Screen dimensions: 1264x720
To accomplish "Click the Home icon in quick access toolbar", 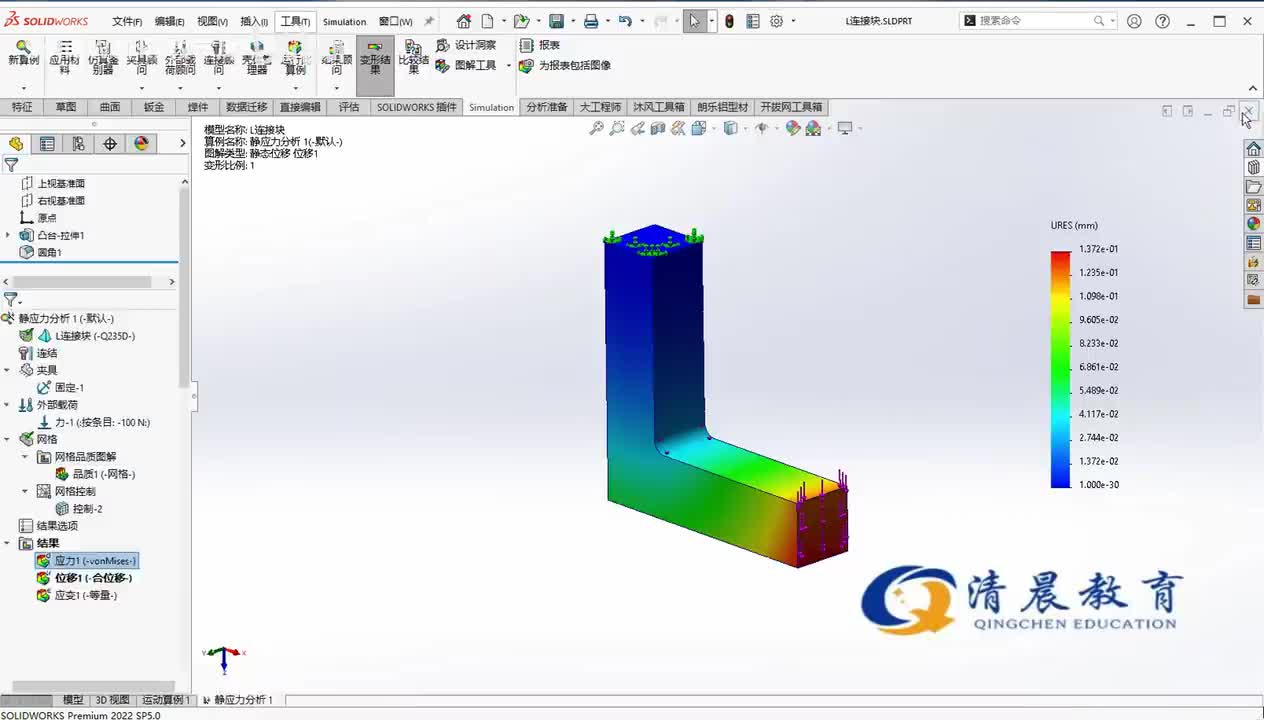I will (x=464, y=21).
